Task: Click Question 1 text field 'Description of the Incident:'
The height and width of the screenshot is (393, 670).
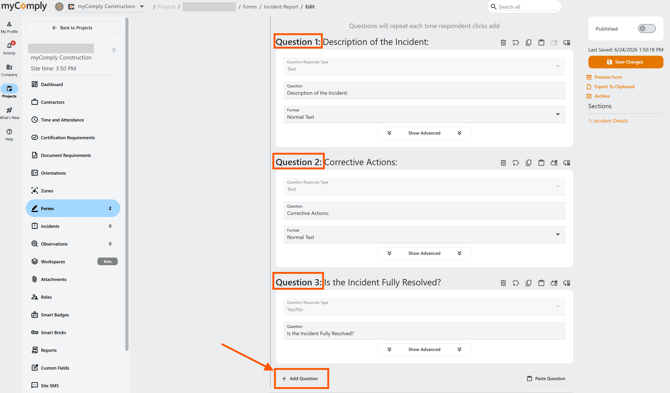Action: pyautogui.click(x=424, y=90)
